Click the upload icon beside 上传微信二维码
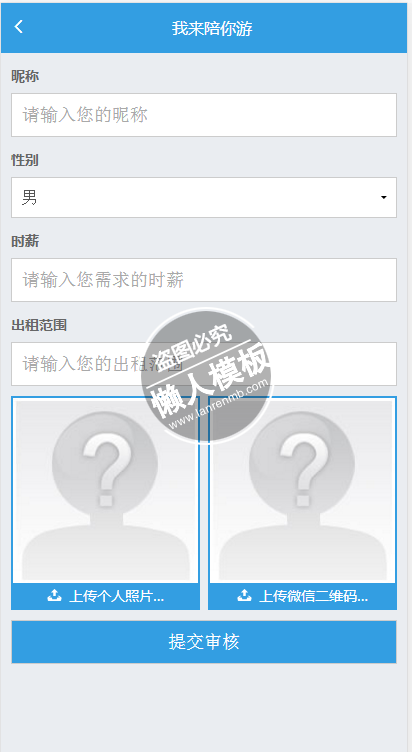The height and width of the screenshot is (752, 412). (244, 596)
